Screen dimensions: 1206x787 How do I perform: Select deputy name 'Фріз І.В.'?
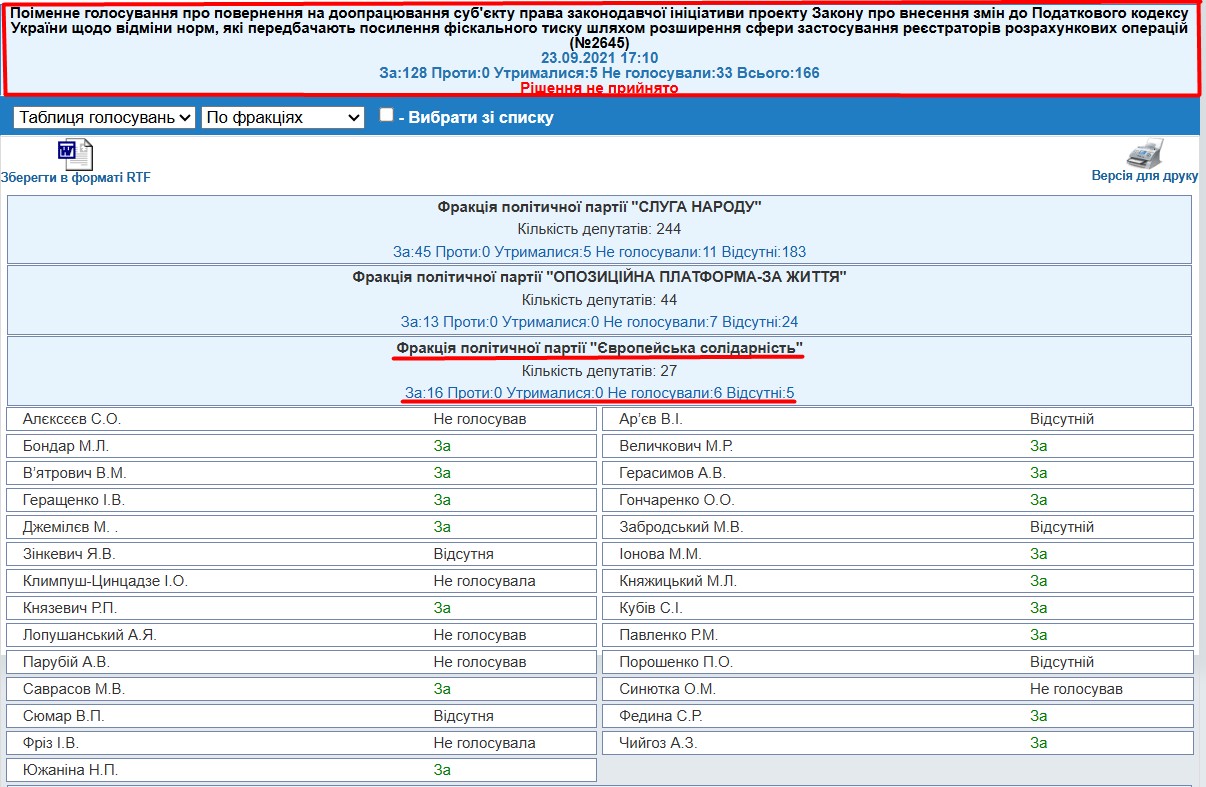click(51, 743)
